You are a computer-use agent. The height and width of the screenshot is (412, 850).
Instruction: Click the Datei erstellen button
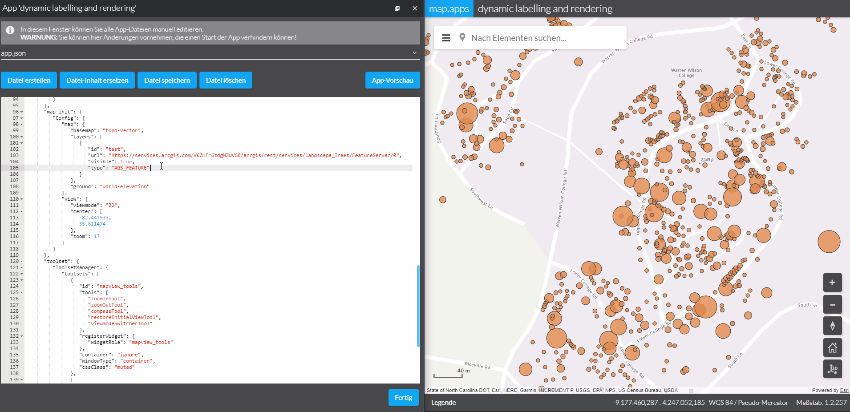click(x=29, y=80)
